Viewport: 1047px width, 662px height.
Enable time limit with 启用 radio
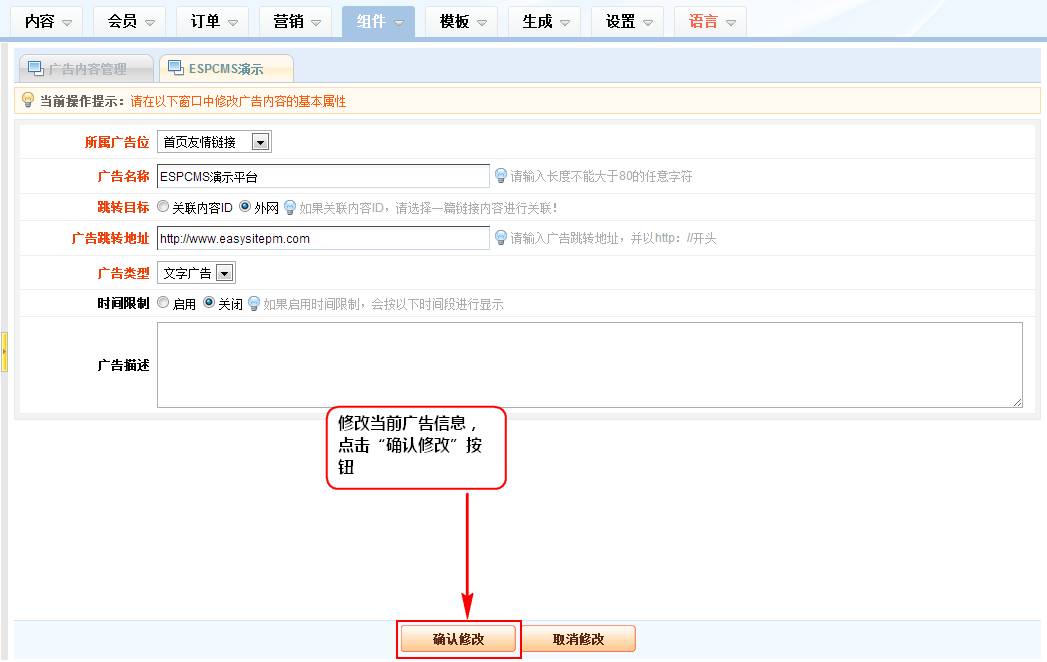[x=164, y=303]
